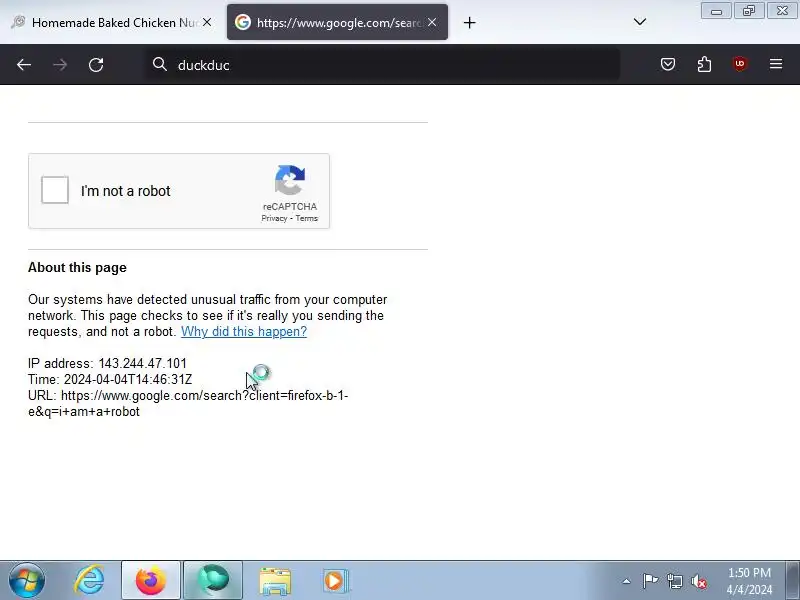The image size is (800, 600).
Task: Follow the Why did this happen link
Action: point(244,332)
